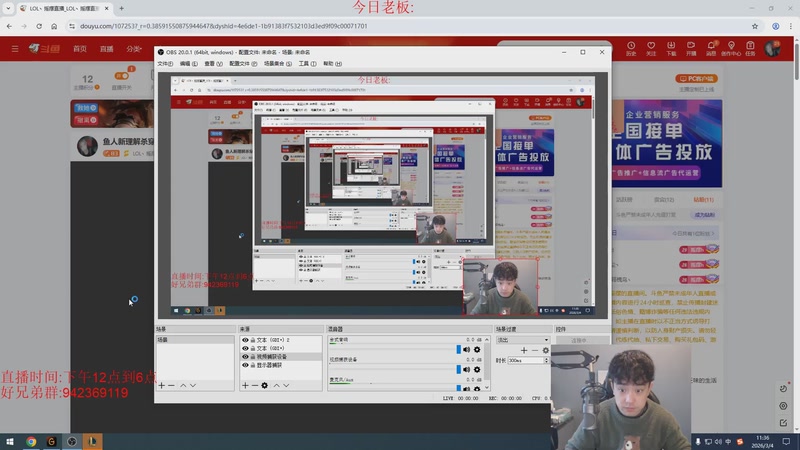Click the PC客户端 button
The width and height of the screenshot is (800, 450).
(x=696, y=79)
